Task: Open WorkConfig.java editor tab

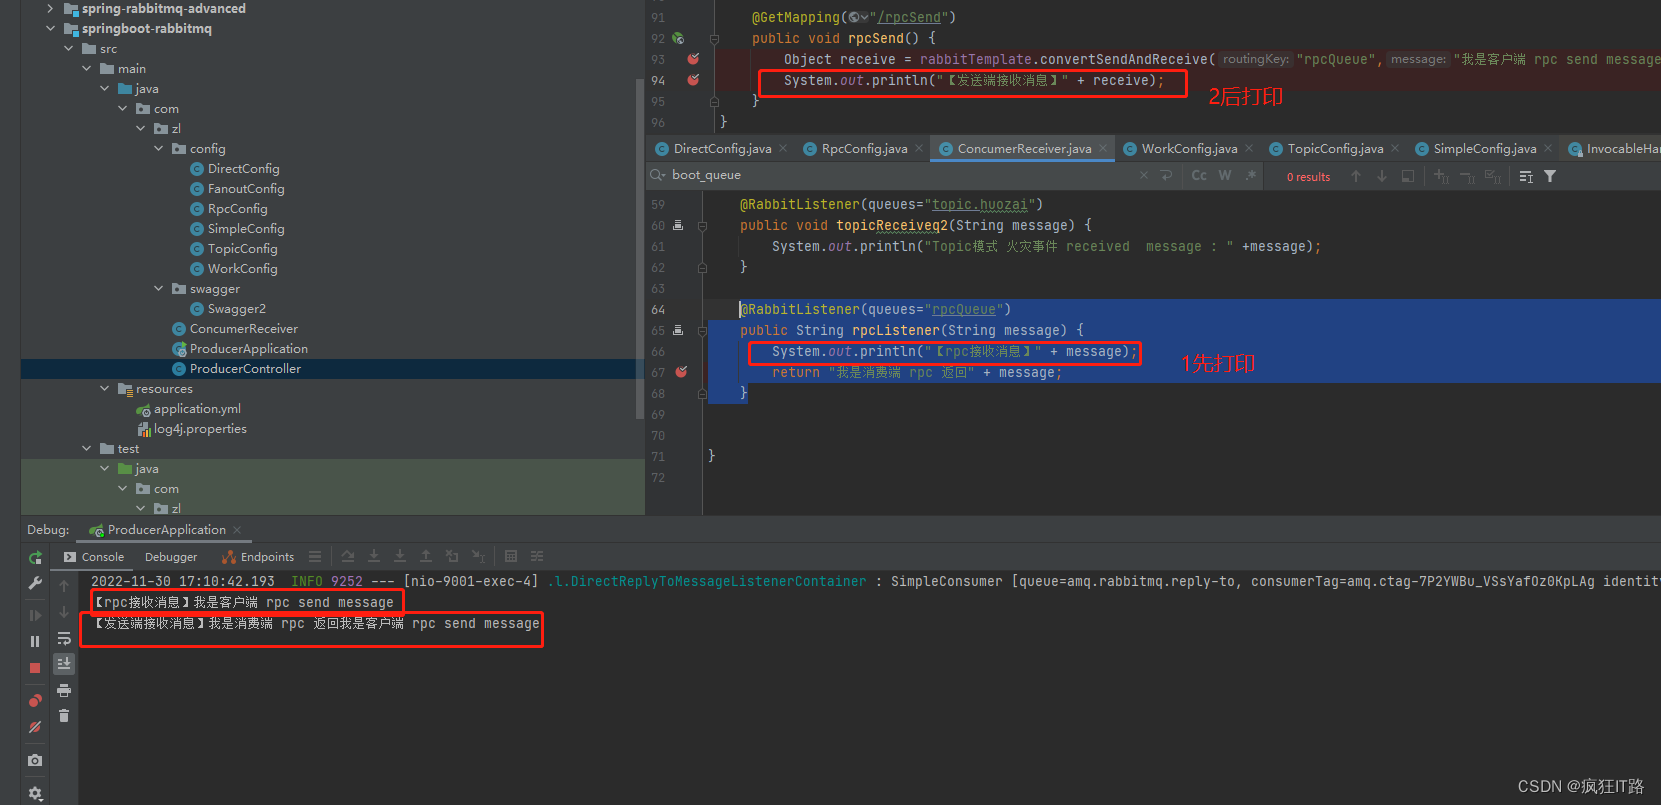Action: tap(1189, 149)
